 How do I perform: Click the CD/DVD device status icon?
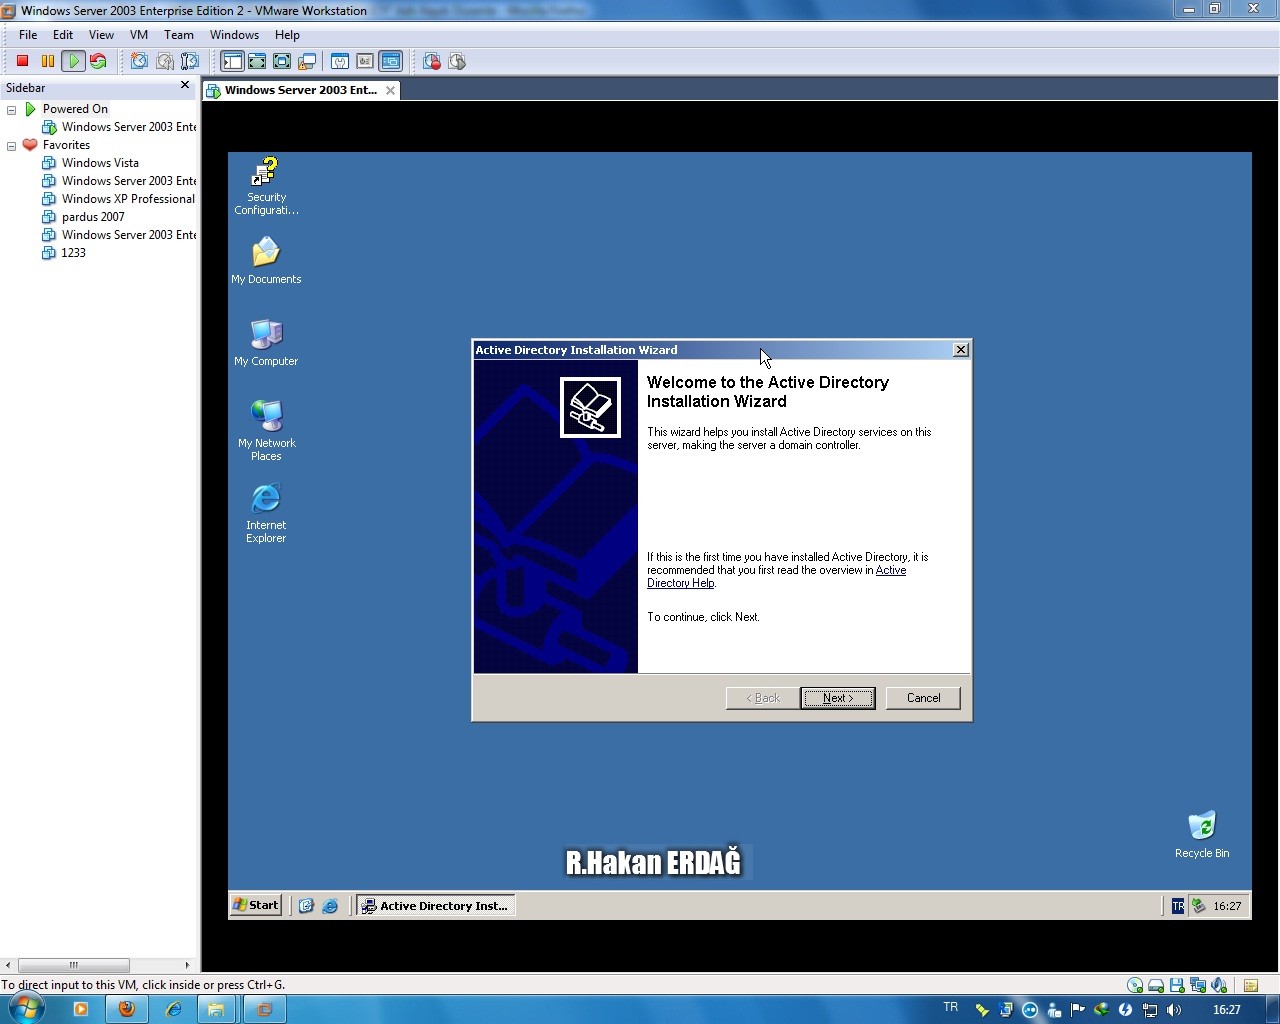tap(1135, 985)
